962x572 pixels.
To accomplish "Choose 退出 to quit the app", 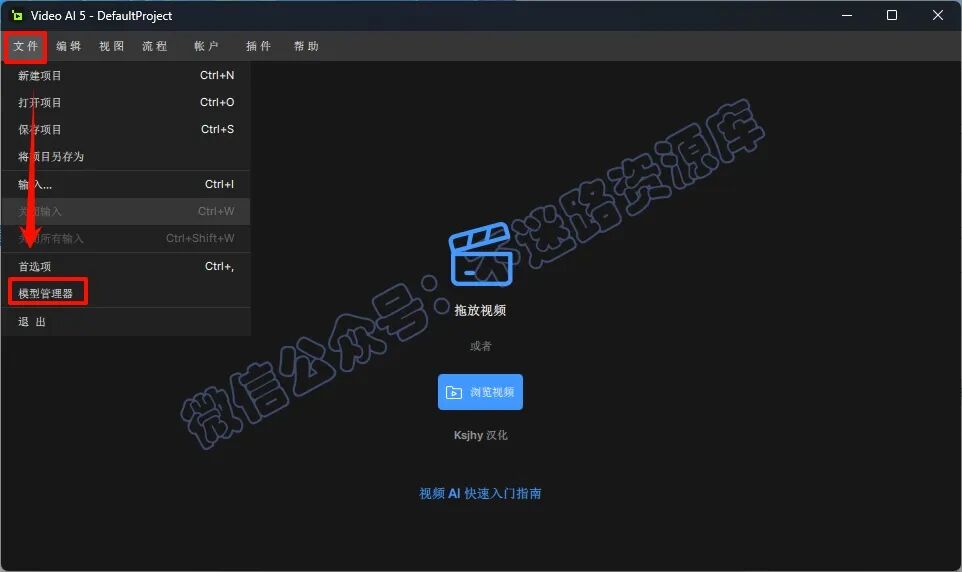I will pyautogui.click(x=126, y=322).
